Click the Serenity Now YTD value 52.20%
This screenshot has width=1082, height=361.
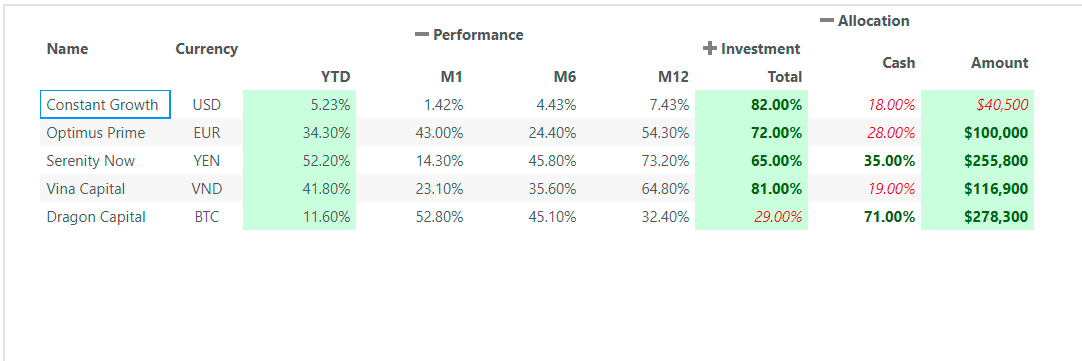click(x=299, y=161)
